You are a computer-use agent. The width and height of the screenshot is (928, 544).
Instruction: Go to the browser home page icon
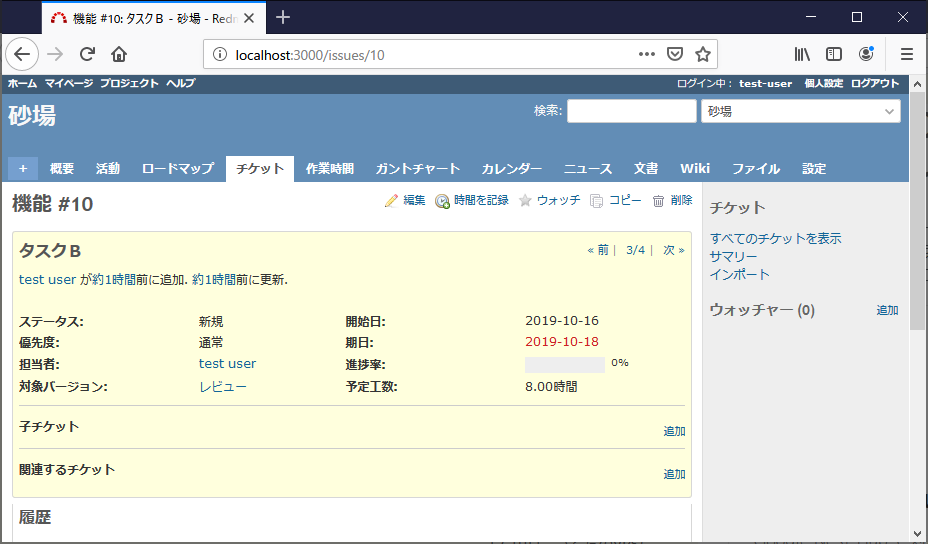tap(119, 54)
